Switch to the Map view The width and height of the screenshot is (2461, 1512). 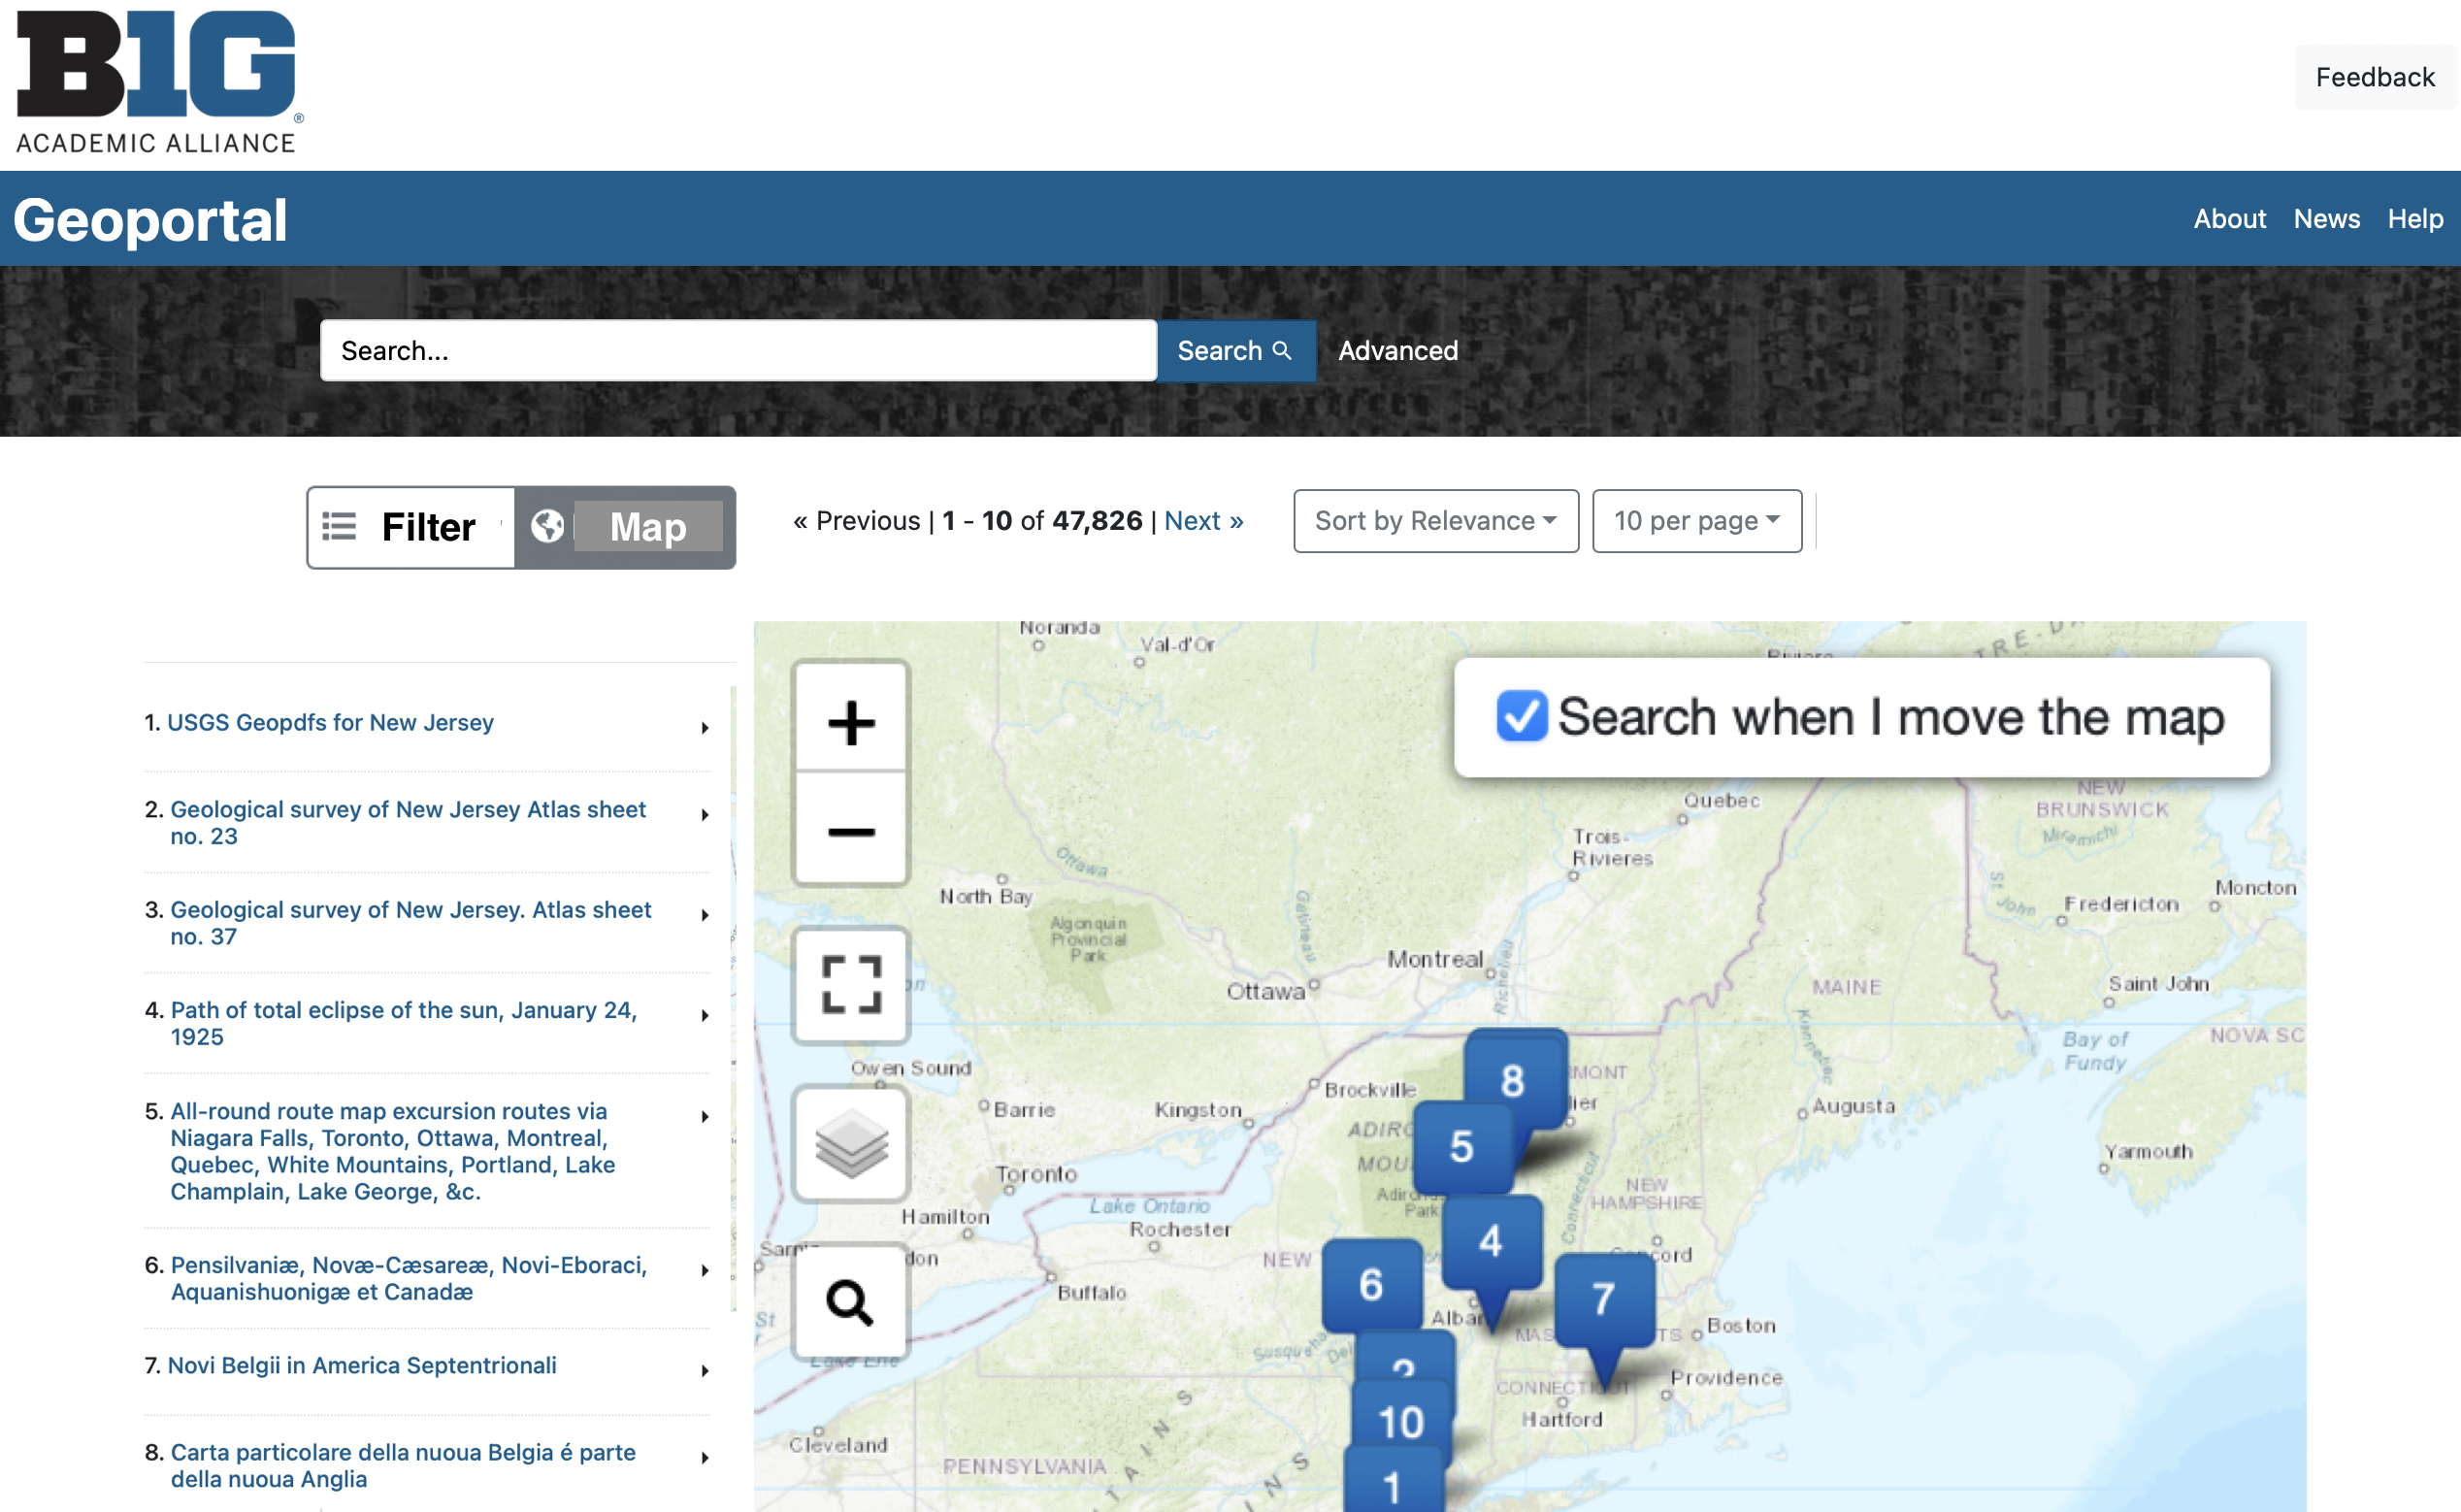pyautogui.click(x=625, y=527)
